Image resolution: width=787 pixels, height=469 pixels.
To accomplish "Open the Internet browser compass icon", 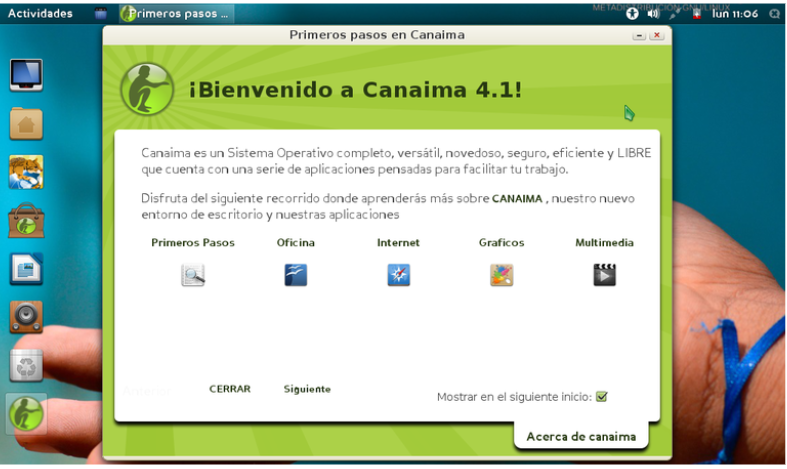I will (x=399, y=275).
